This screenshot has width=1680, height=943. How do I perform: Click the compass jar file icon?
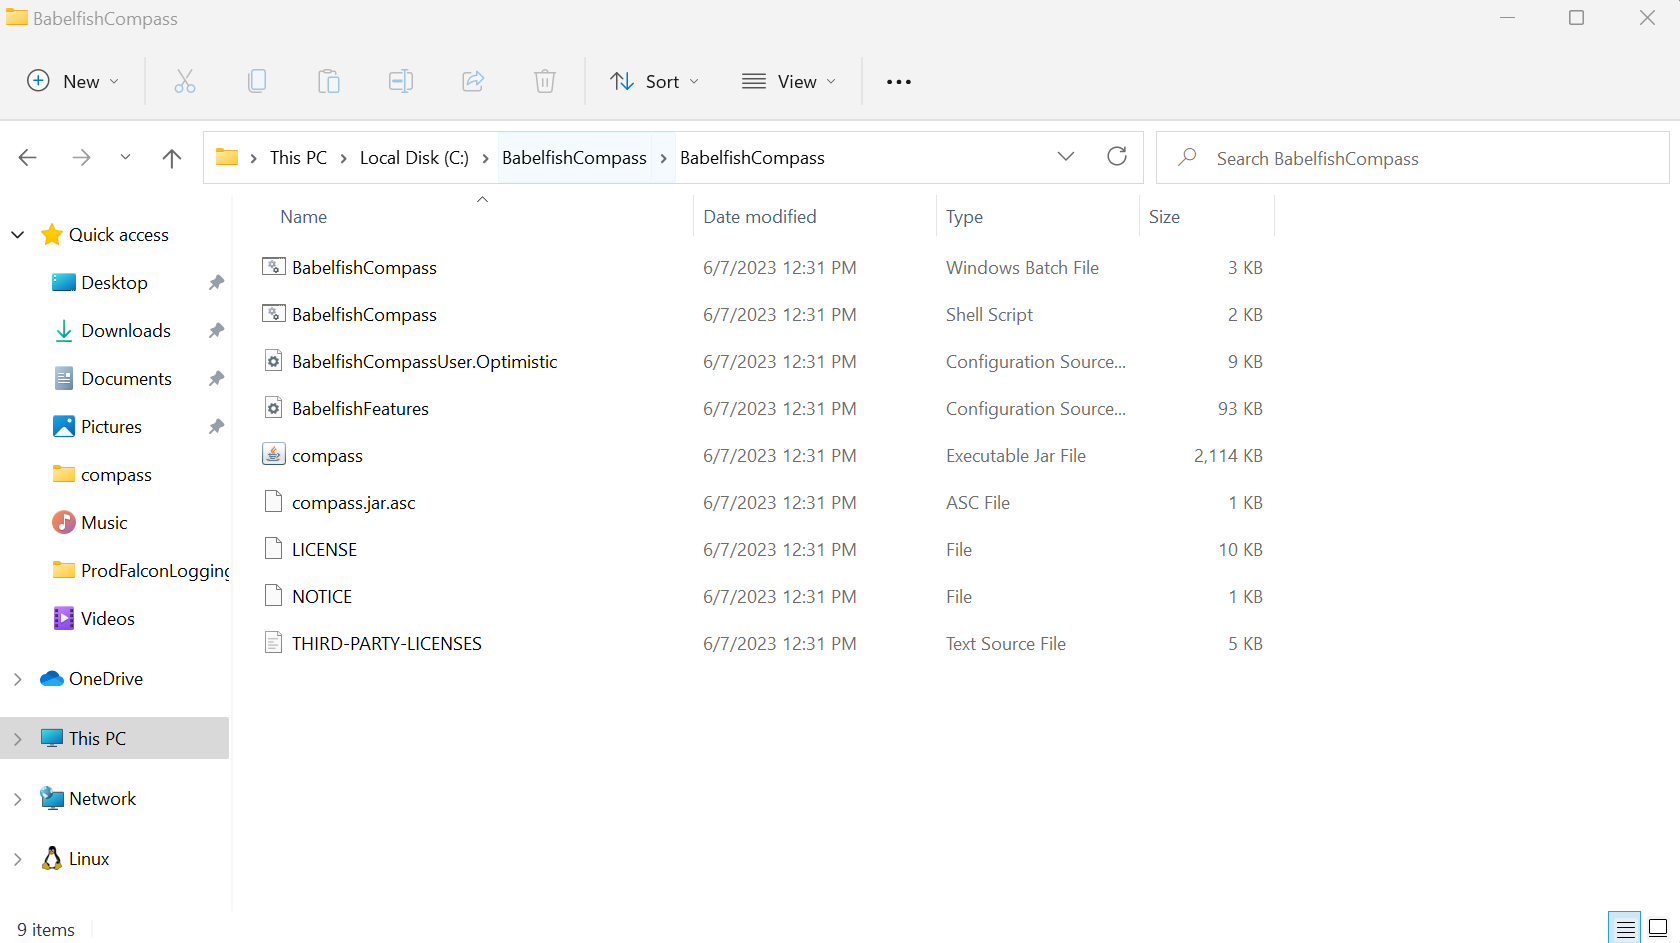point(273,454)
